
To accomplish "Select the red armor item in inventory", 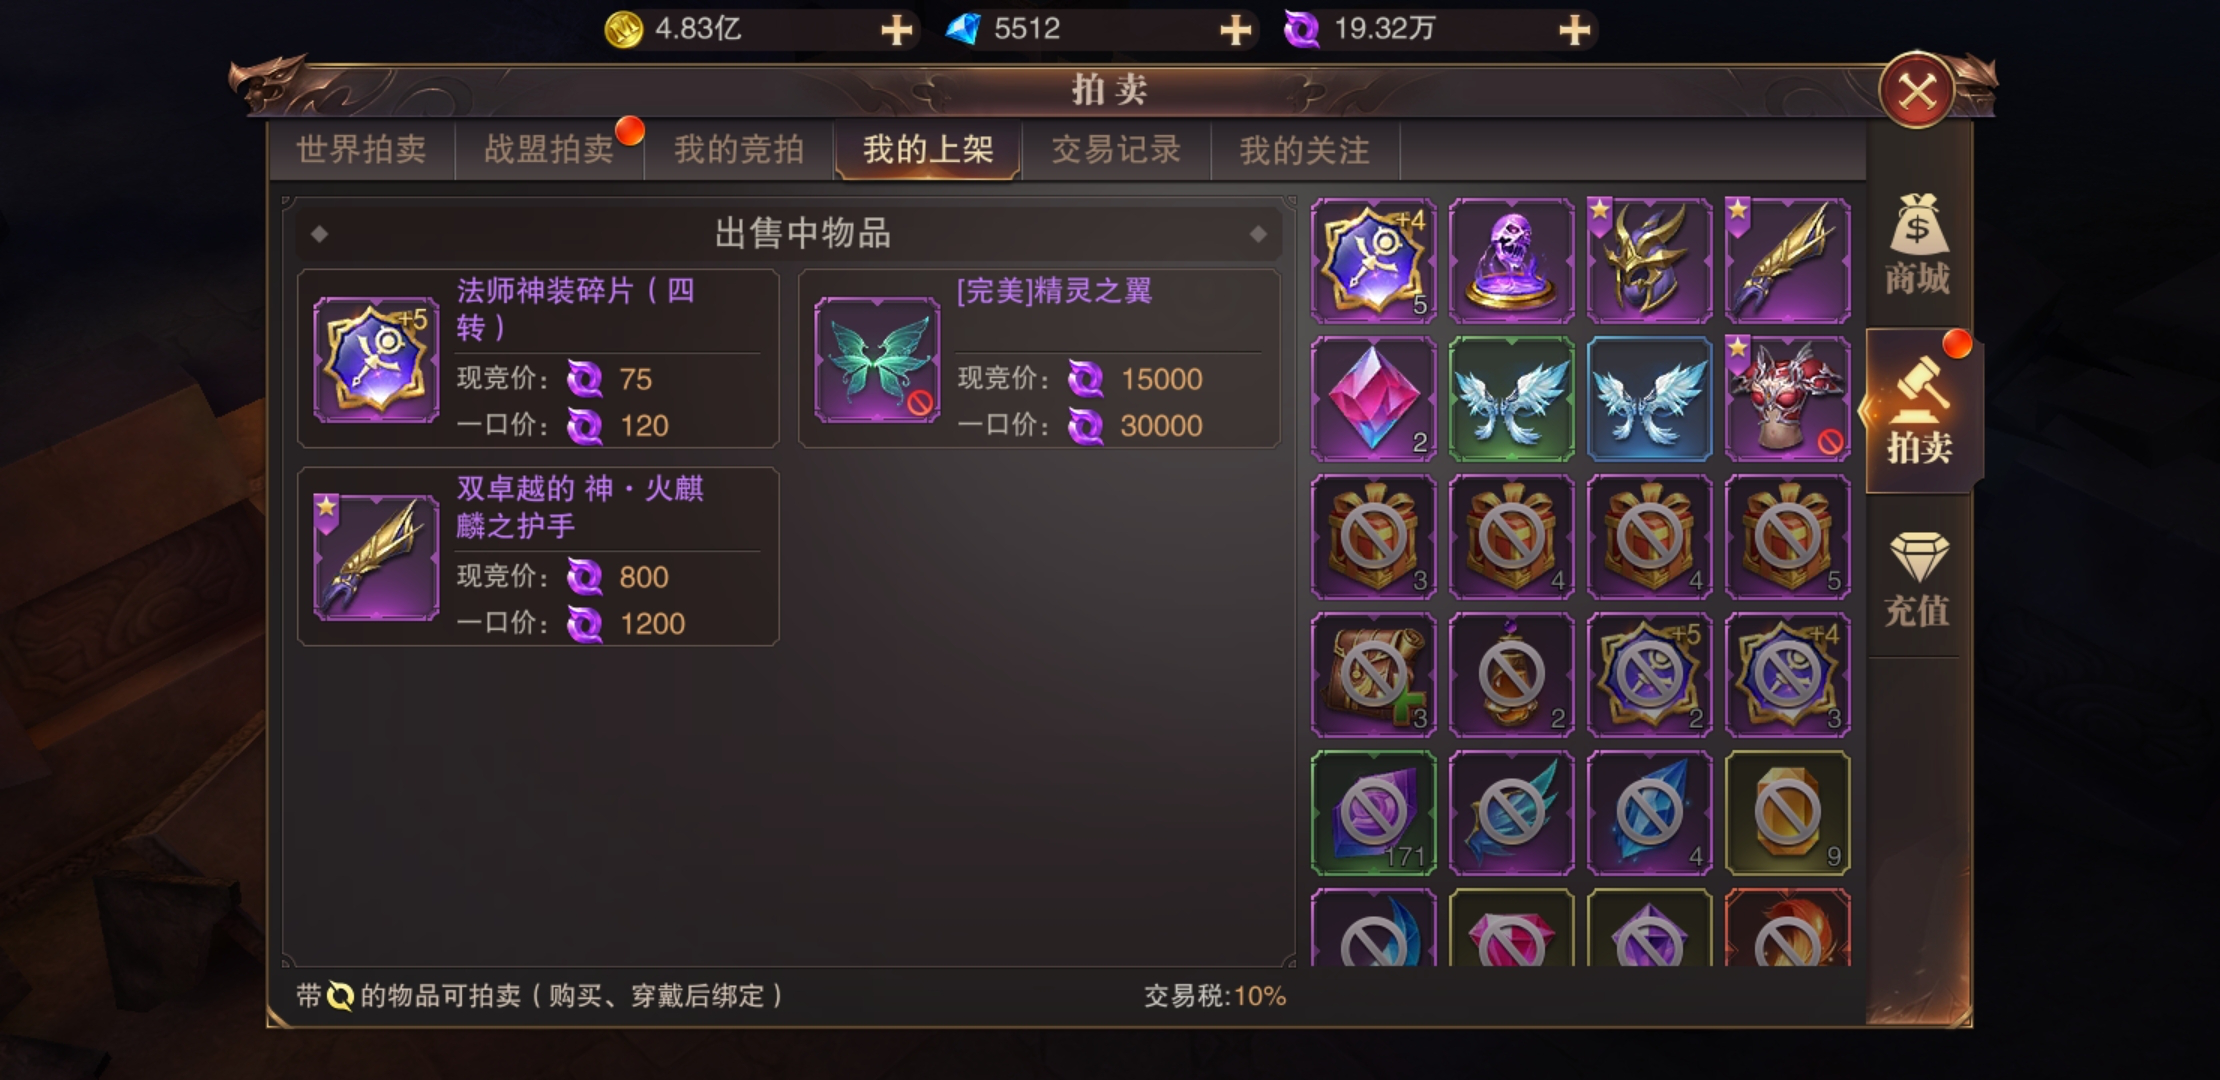I will (1787, 399).
